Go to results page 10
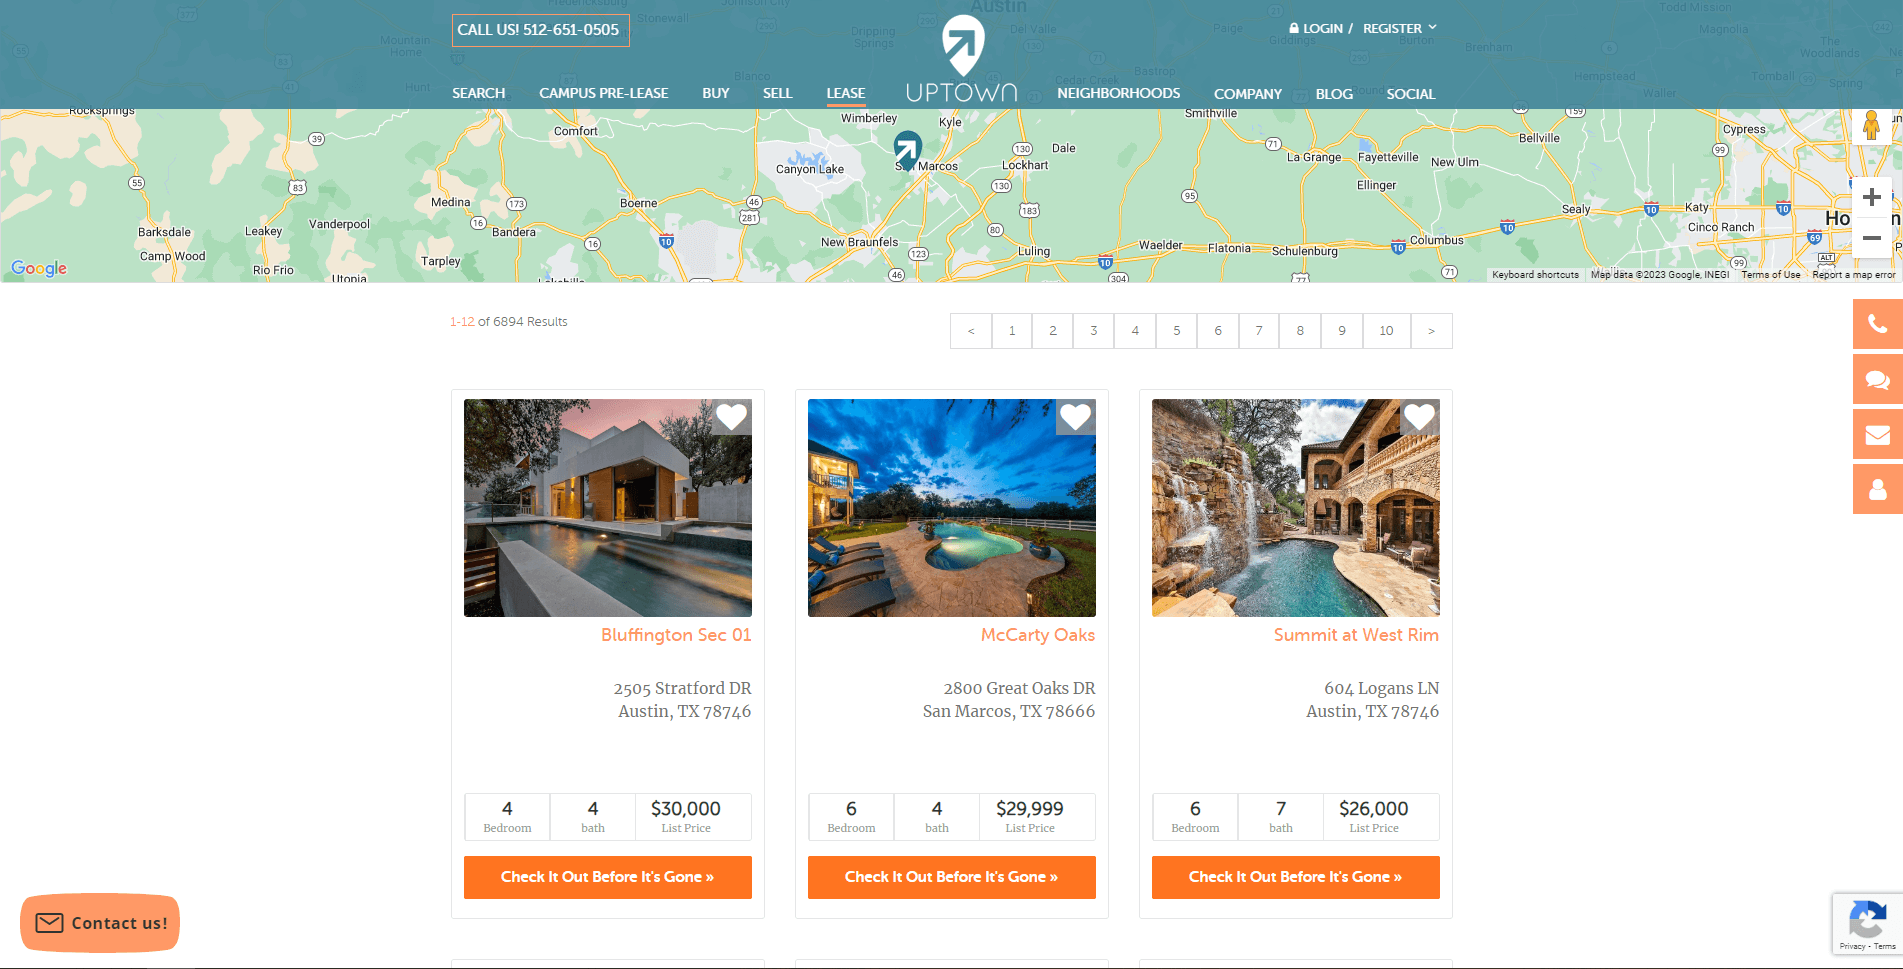This screenshot has height=969, width=1903. coord(1386,331)
